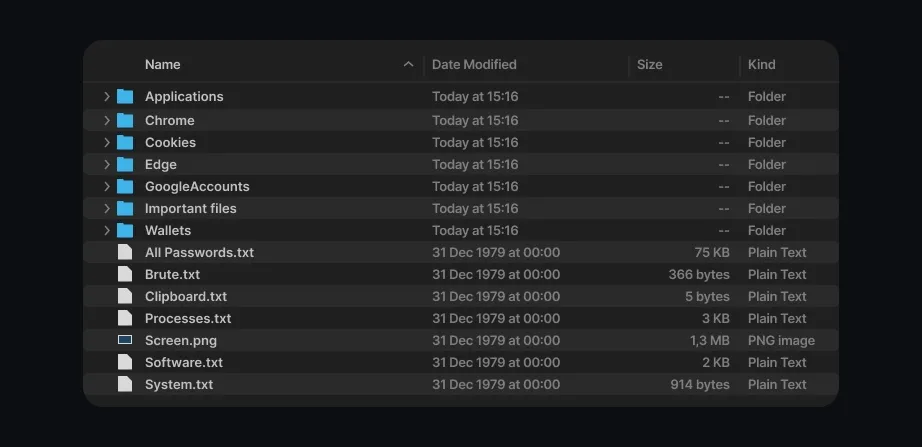
Task: Select the Clipboard.txt file name
Action: coord(186,296)
